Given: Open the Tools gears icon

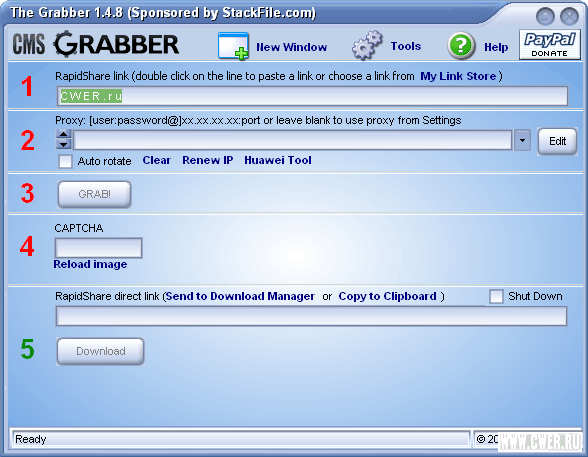Looking at the screenshot, I should pos(367,45).
